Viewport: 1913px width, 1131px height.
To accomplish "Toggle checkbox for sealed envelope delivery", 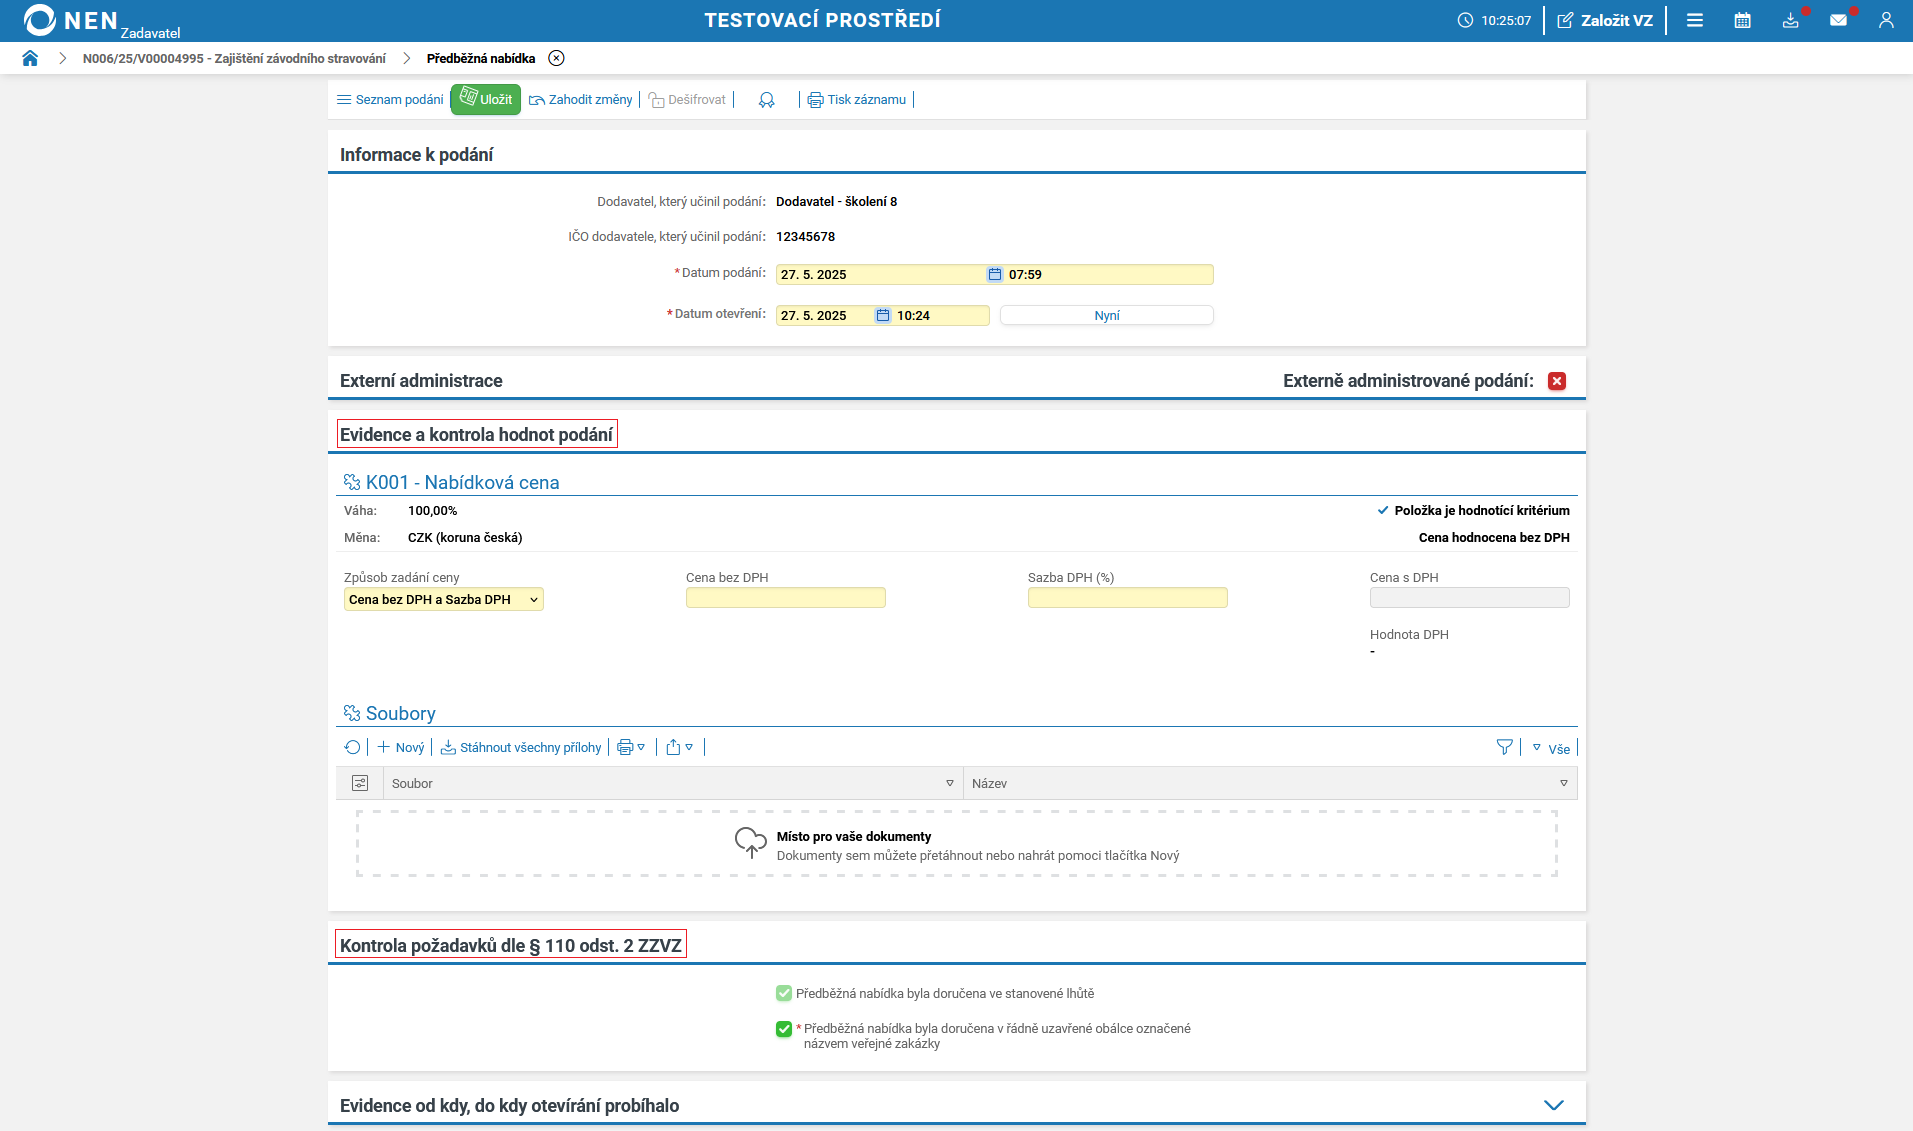I will (784, 1029).
